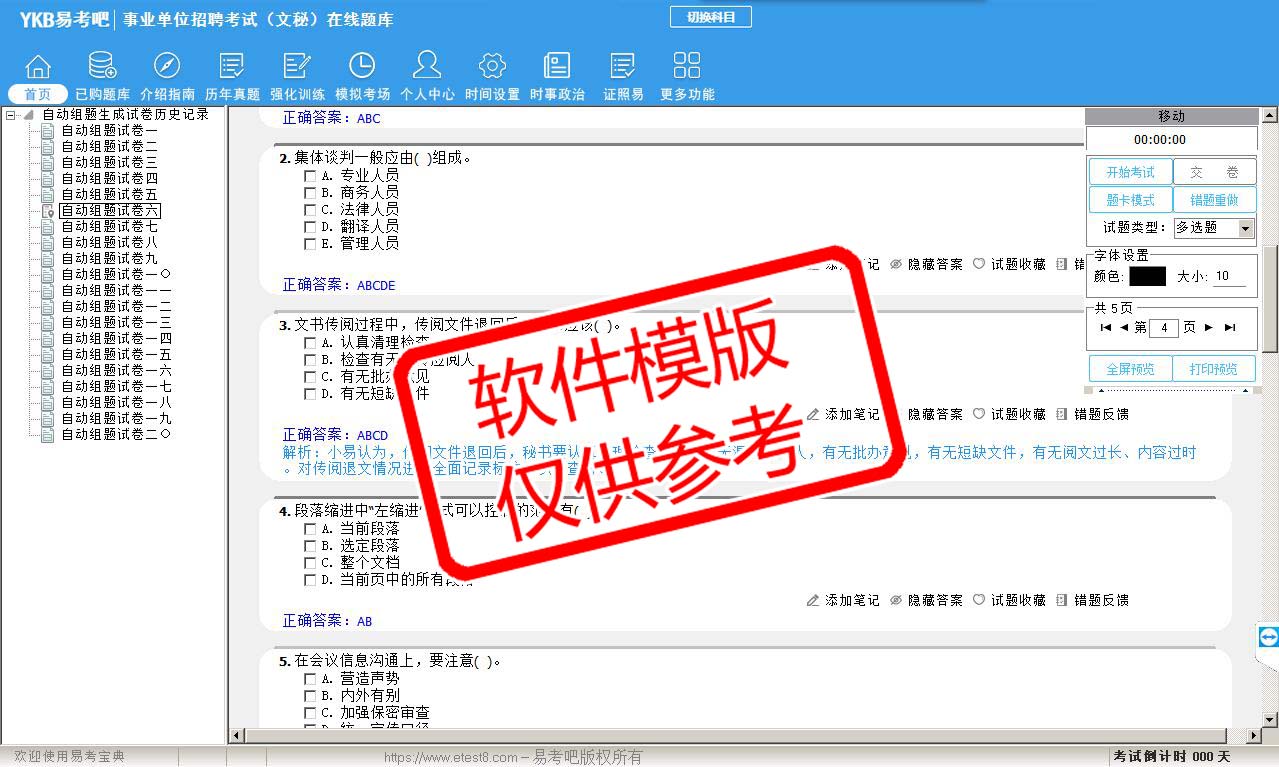The image size is (1279, 767).
Task: Click the black font color swatch
Action: [1147, 277]
